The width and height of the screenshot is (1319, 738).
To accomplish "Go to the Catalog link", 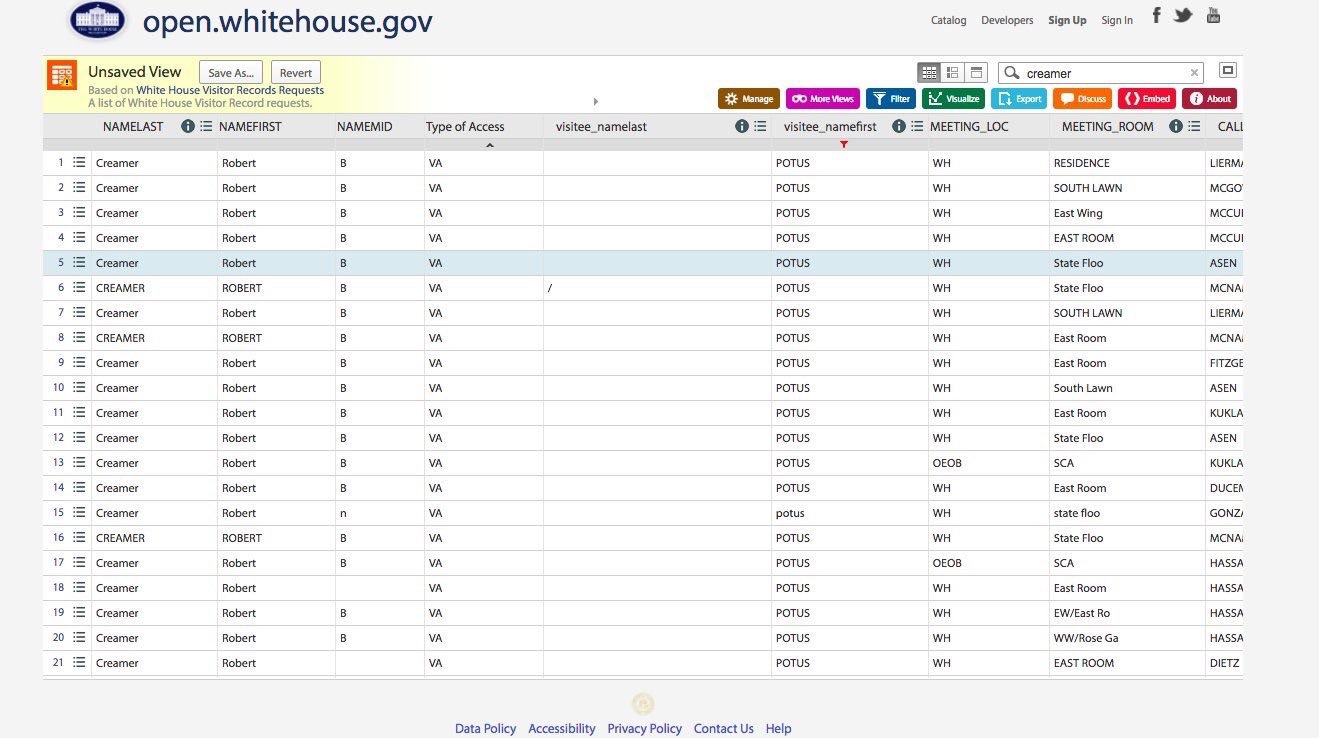I will click(x=949, y=20).
